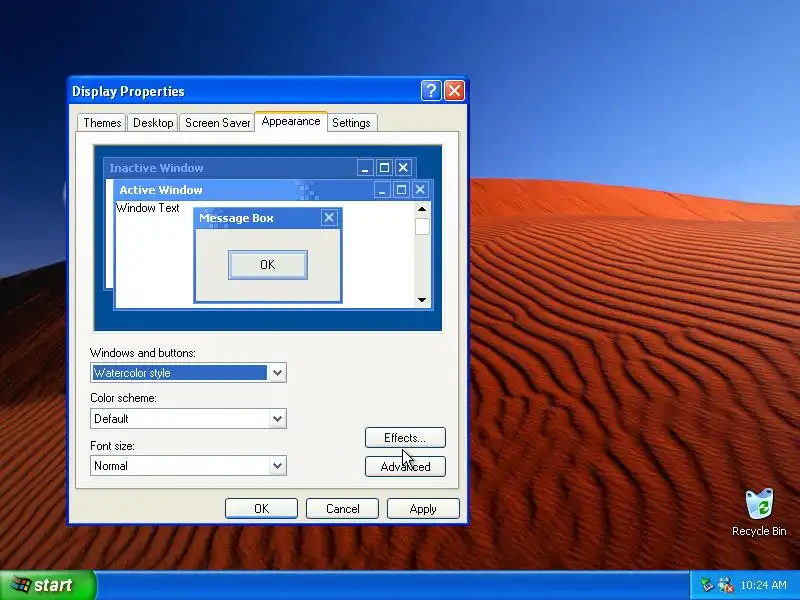Open the Advanced appearance settings
The image size is (800, 600).
coord(405,466)
